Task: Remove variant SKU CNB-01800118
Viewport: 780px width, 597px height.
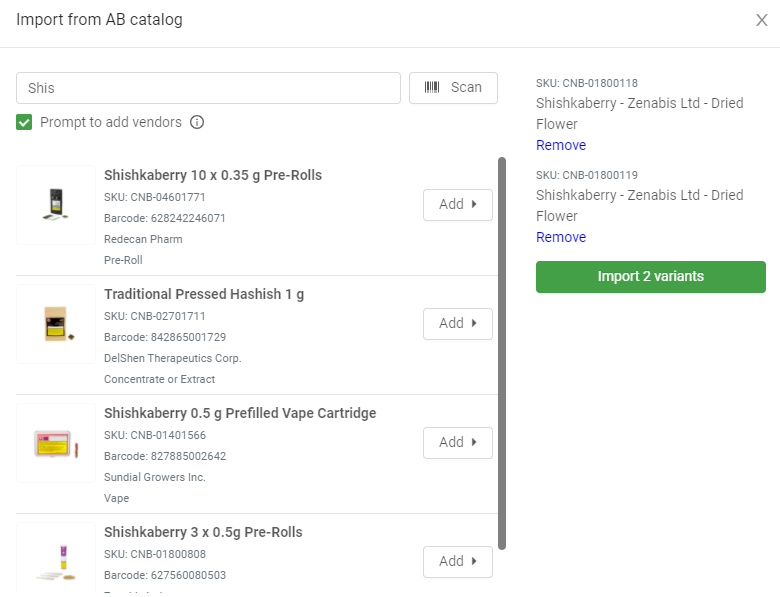Action: pyautogui.click(x=561, y=145)
